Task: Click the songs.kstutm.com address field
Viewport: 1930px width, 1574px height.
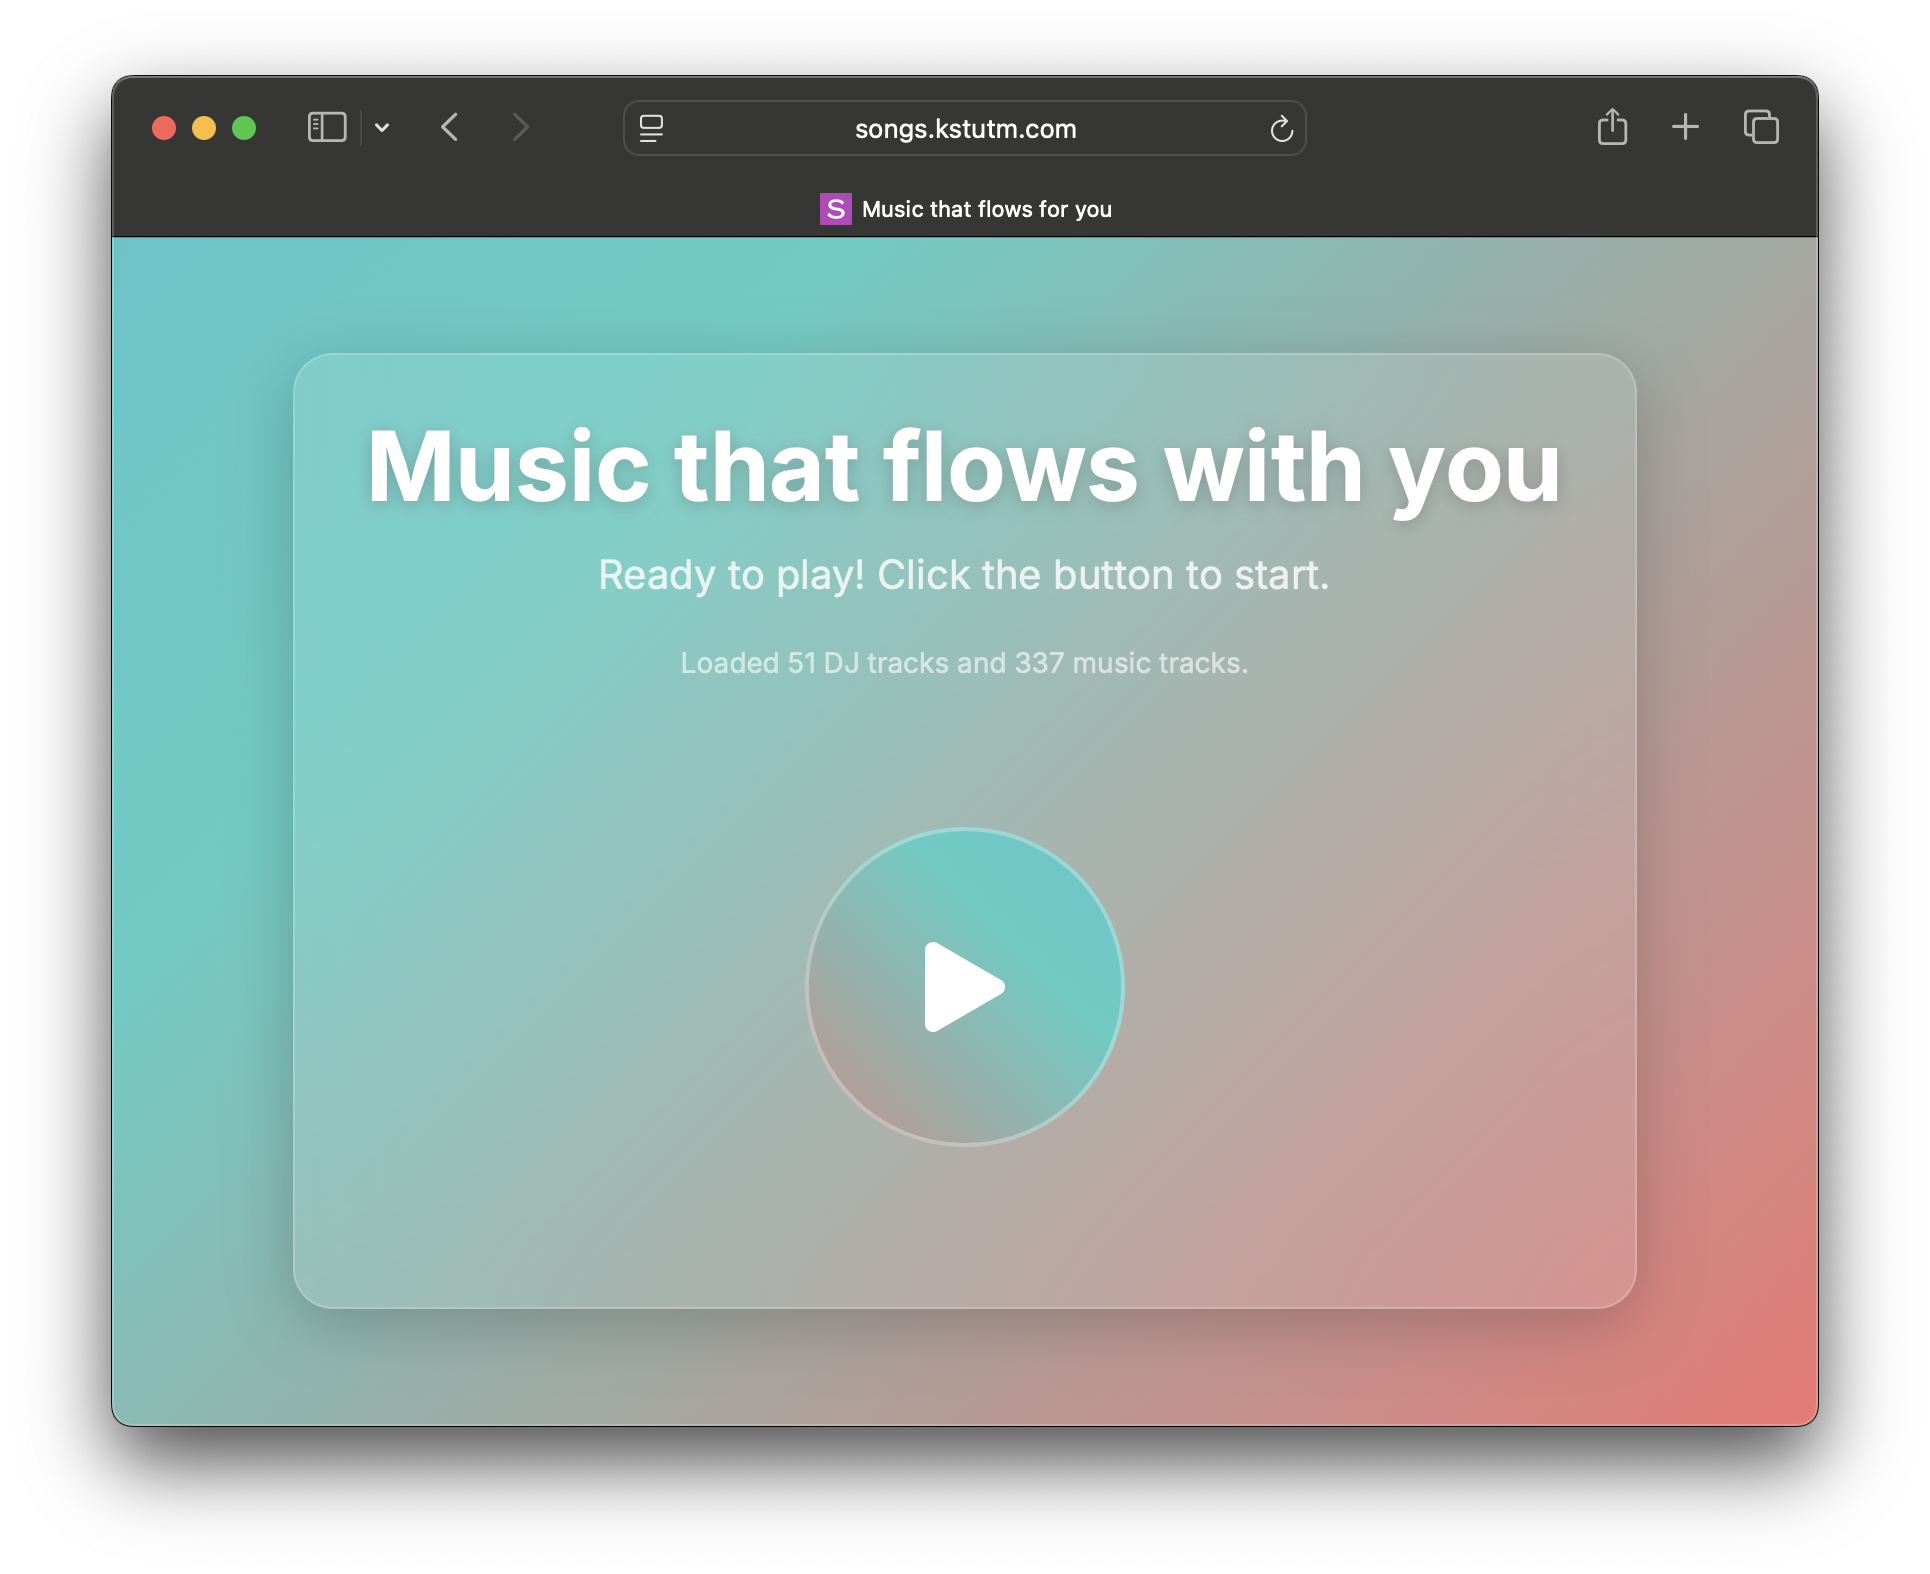Action: click(x=965, y=129)
